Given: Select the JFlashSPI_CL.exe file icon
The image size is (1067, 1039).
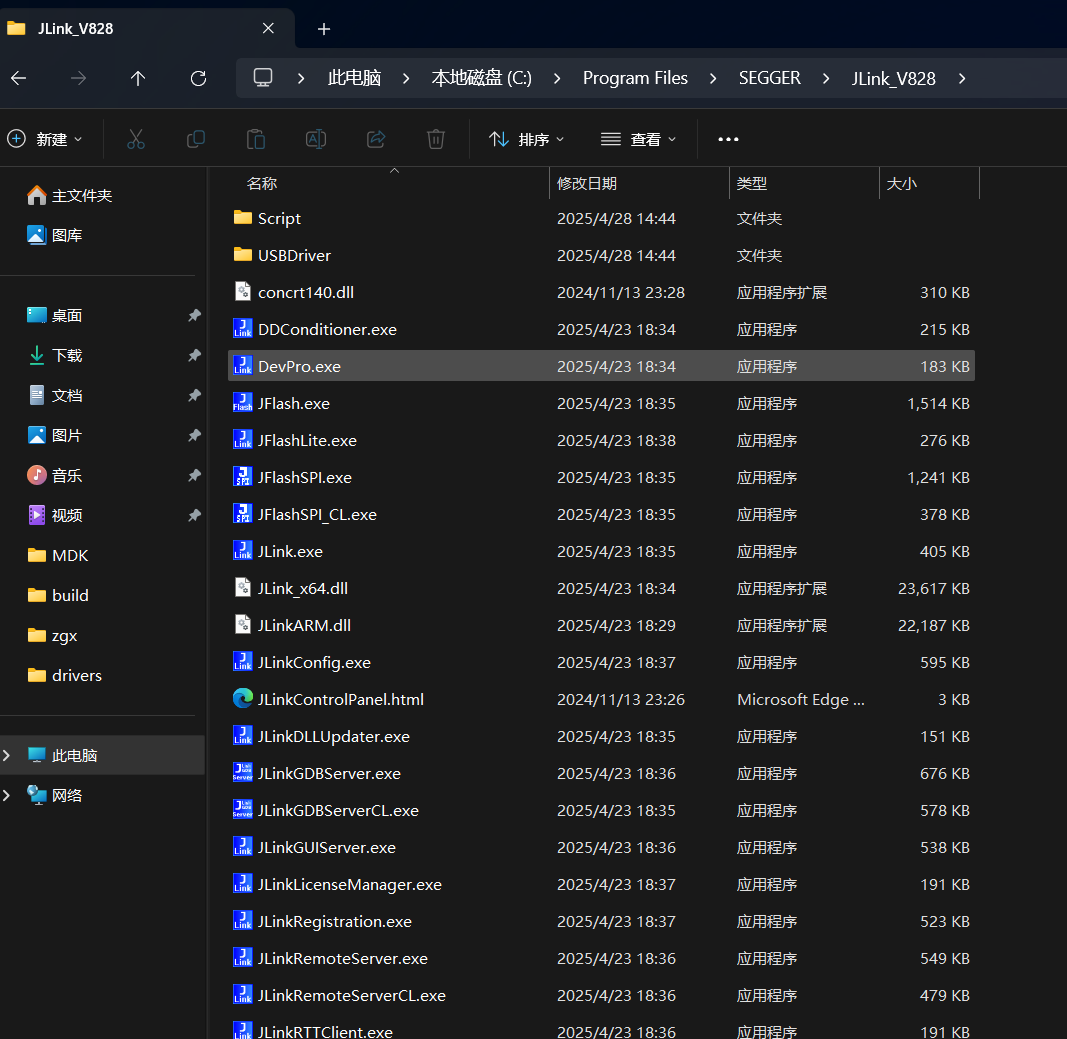Looking at the screenshot, I should 242,514.
